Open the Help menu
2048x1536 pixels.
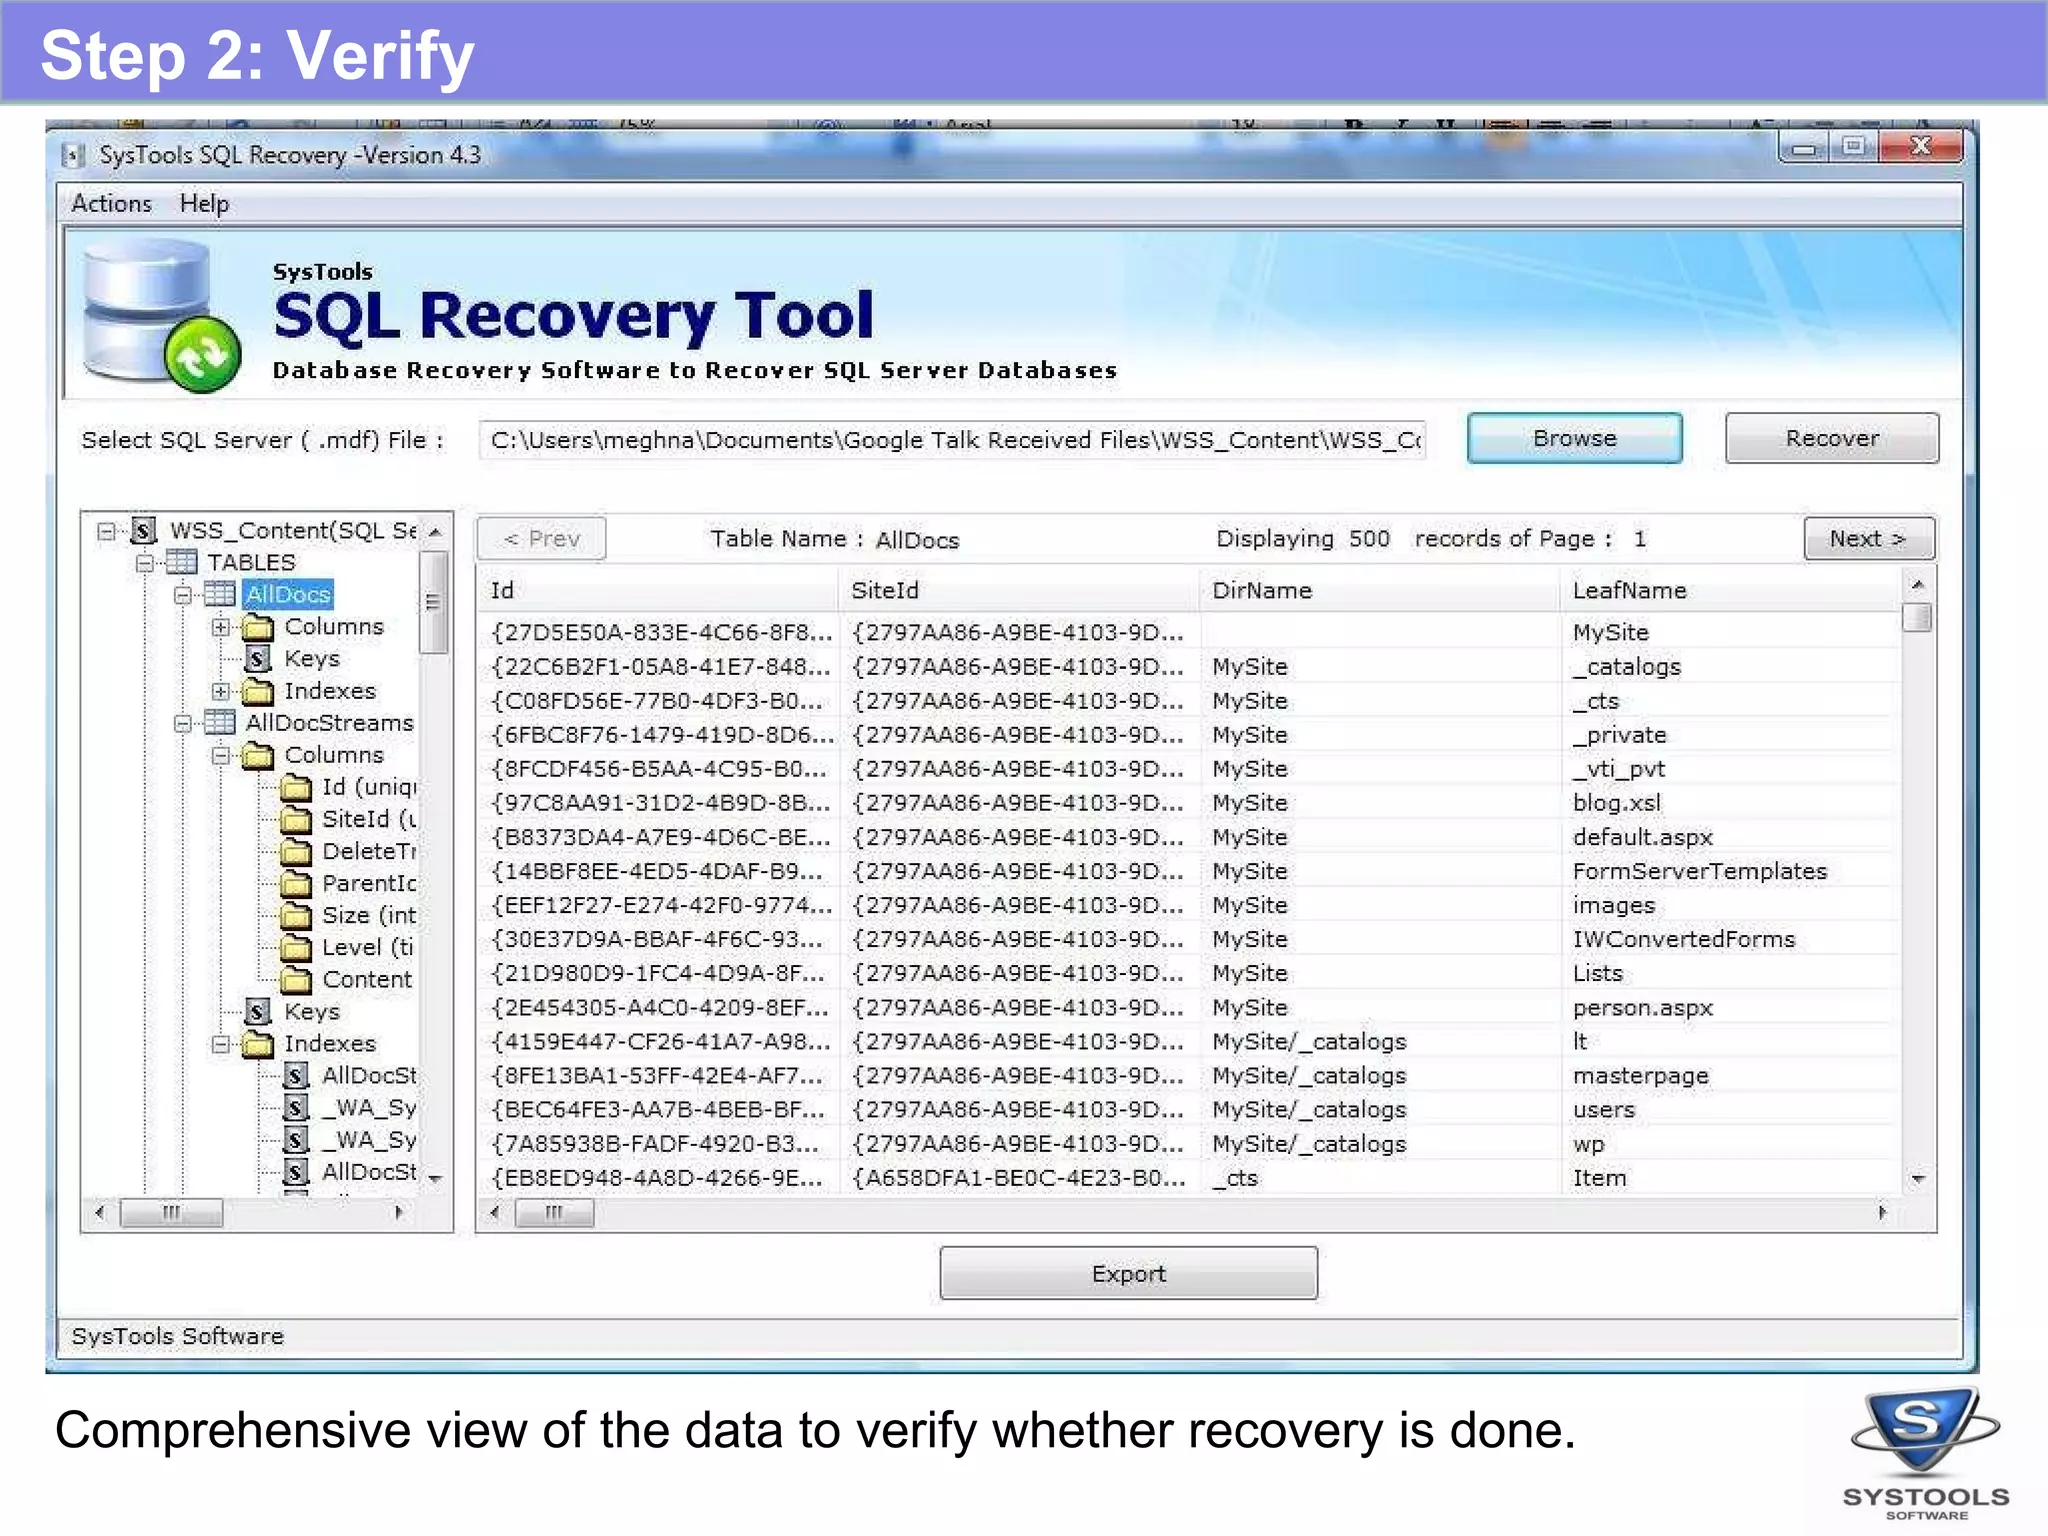pos(204,203)
